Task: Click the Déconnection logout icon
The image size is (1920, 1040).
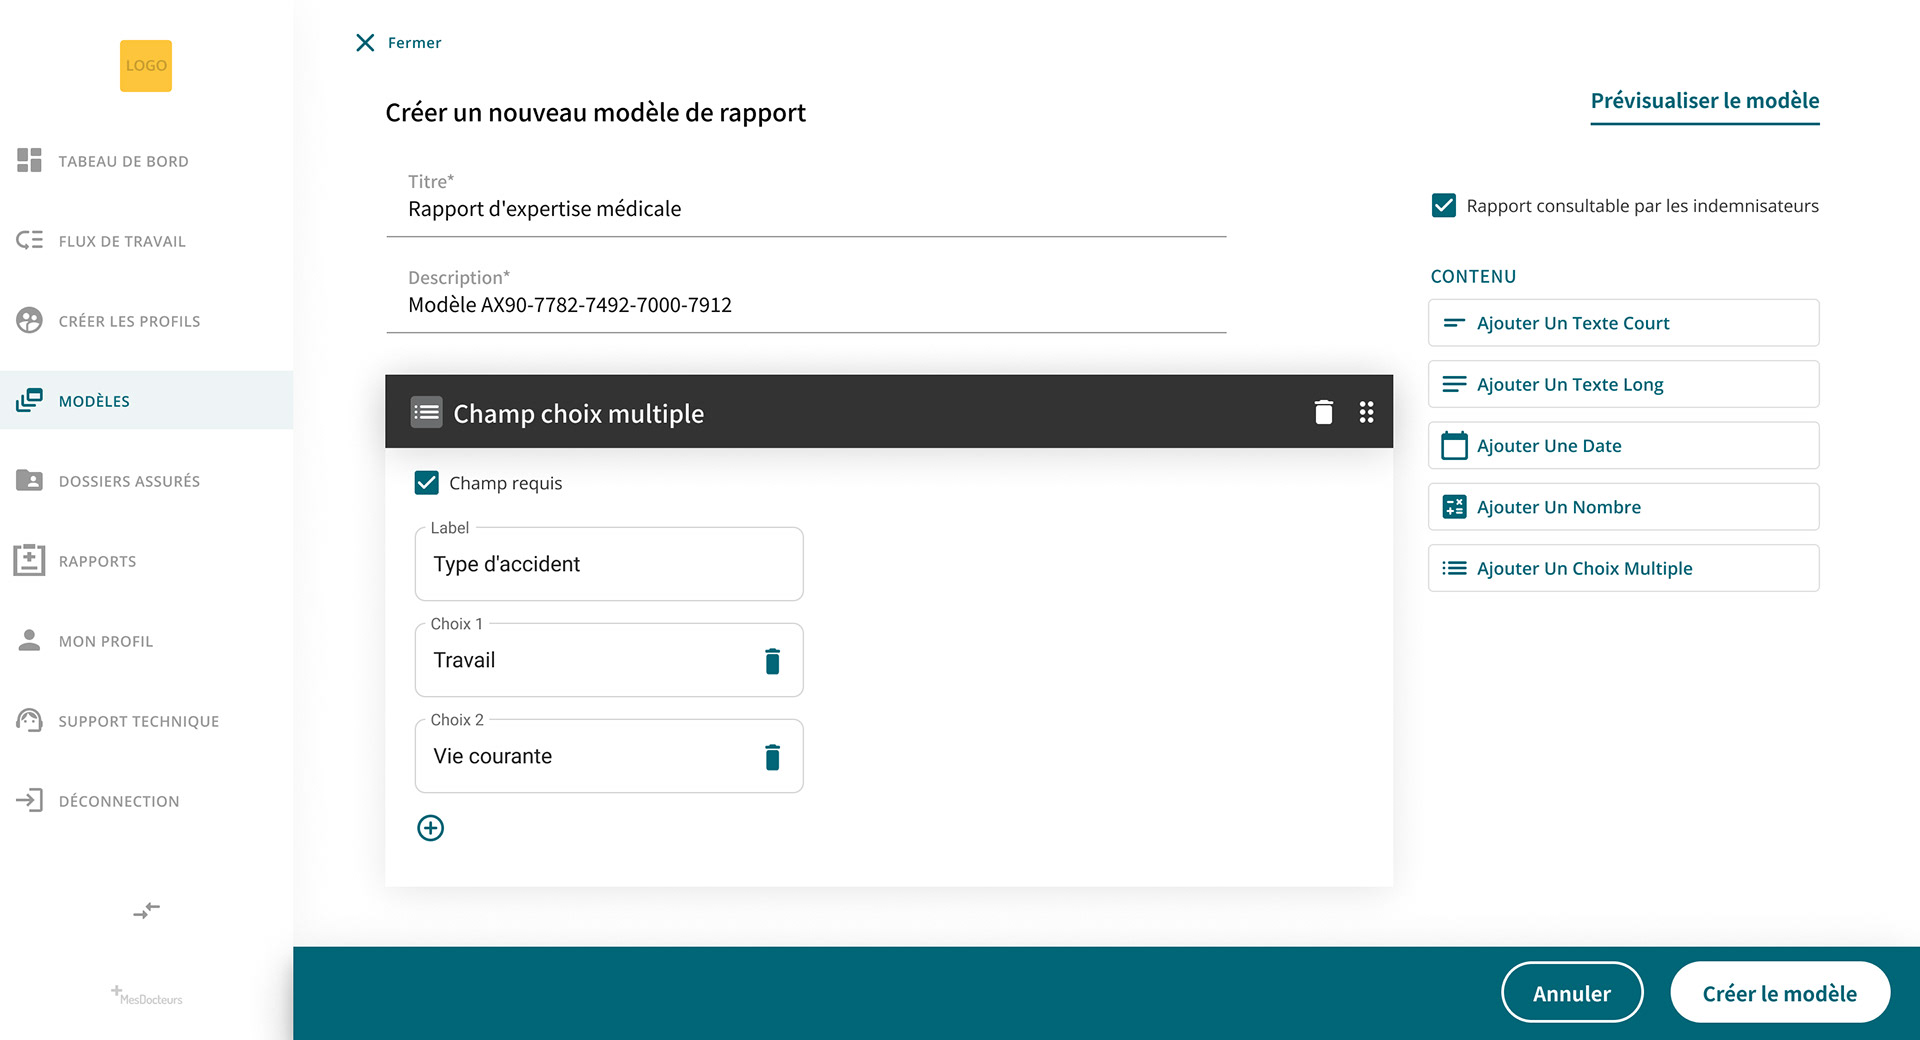Action: coord(29,800)
